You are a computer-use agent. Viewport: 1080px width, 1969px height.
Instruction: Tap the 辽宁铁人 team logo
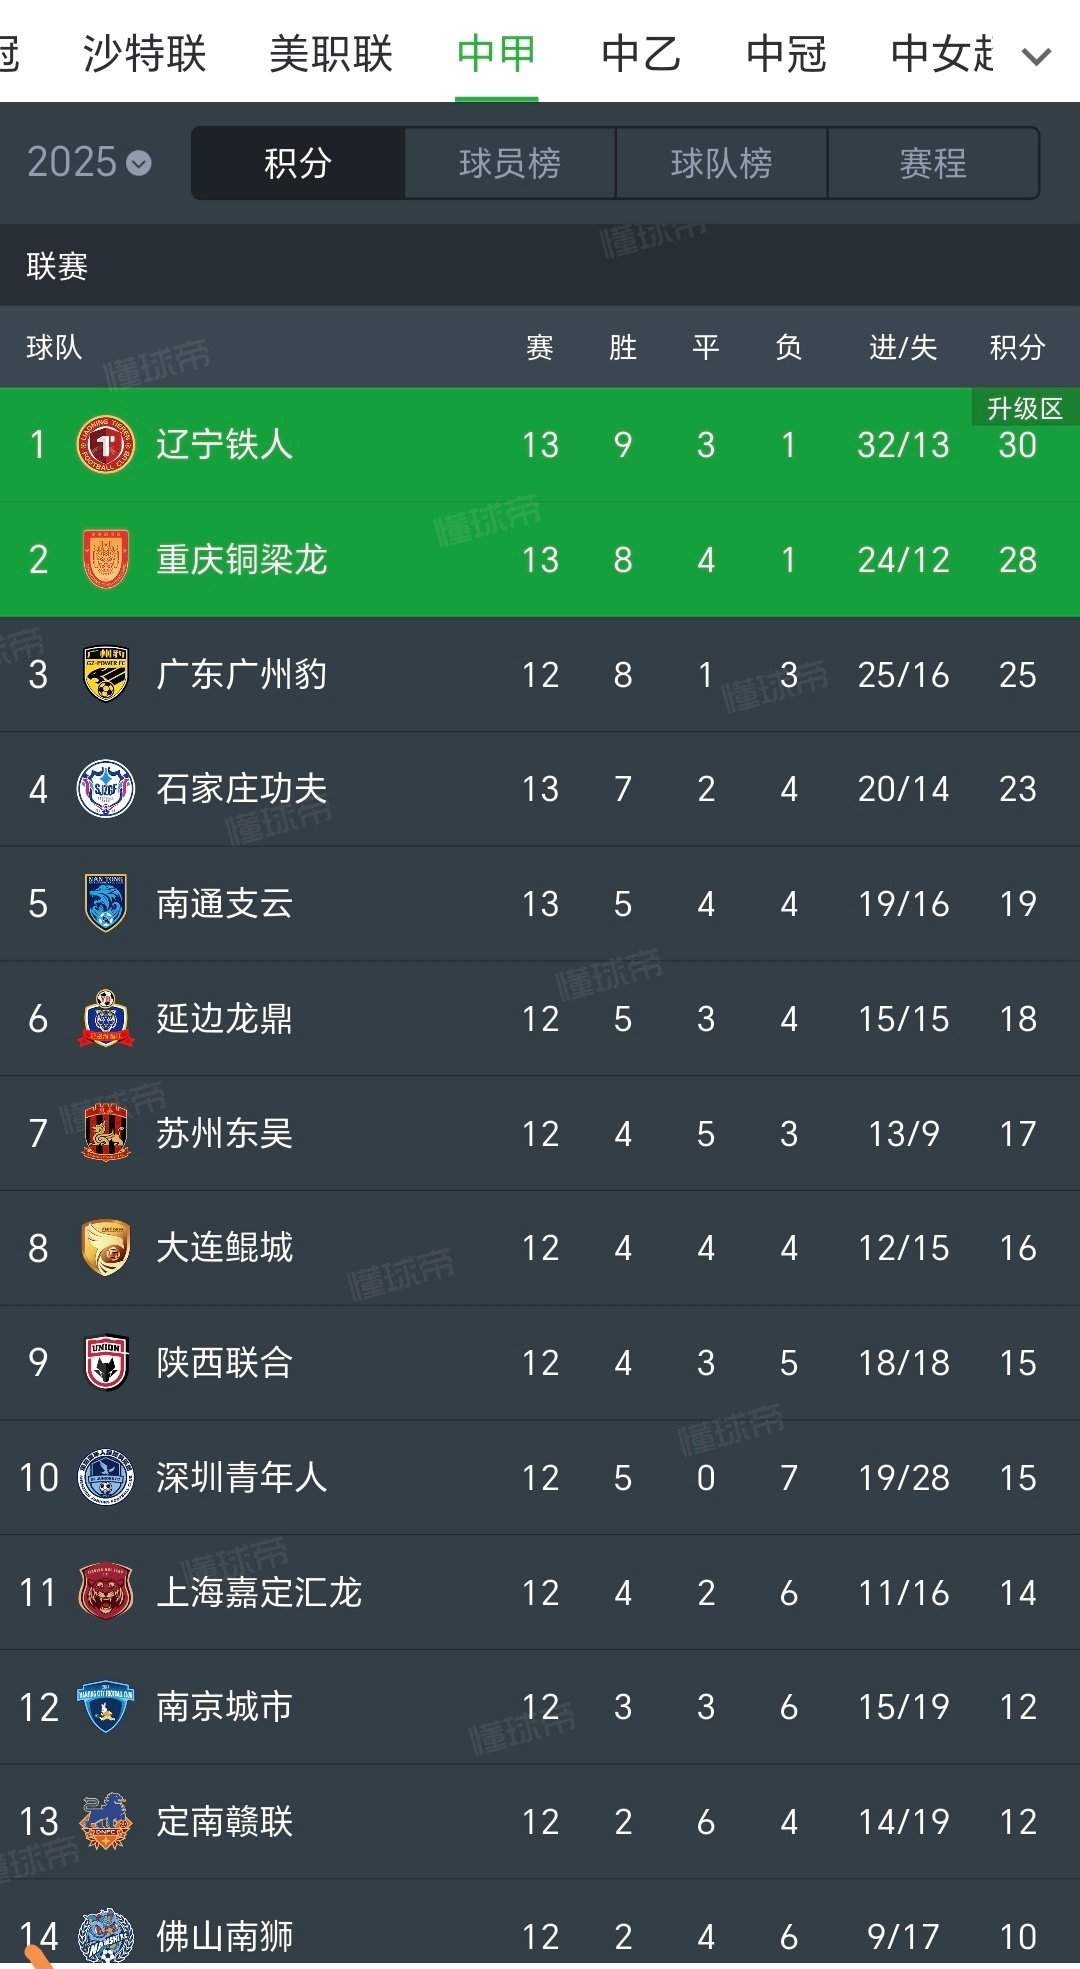[106, 444]
